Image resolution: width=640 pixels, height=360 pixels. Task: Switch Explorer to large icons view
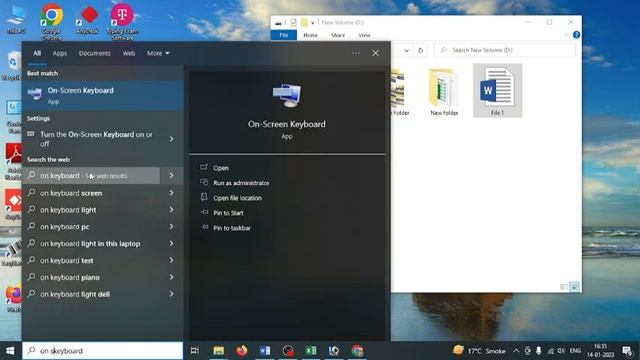575,287
